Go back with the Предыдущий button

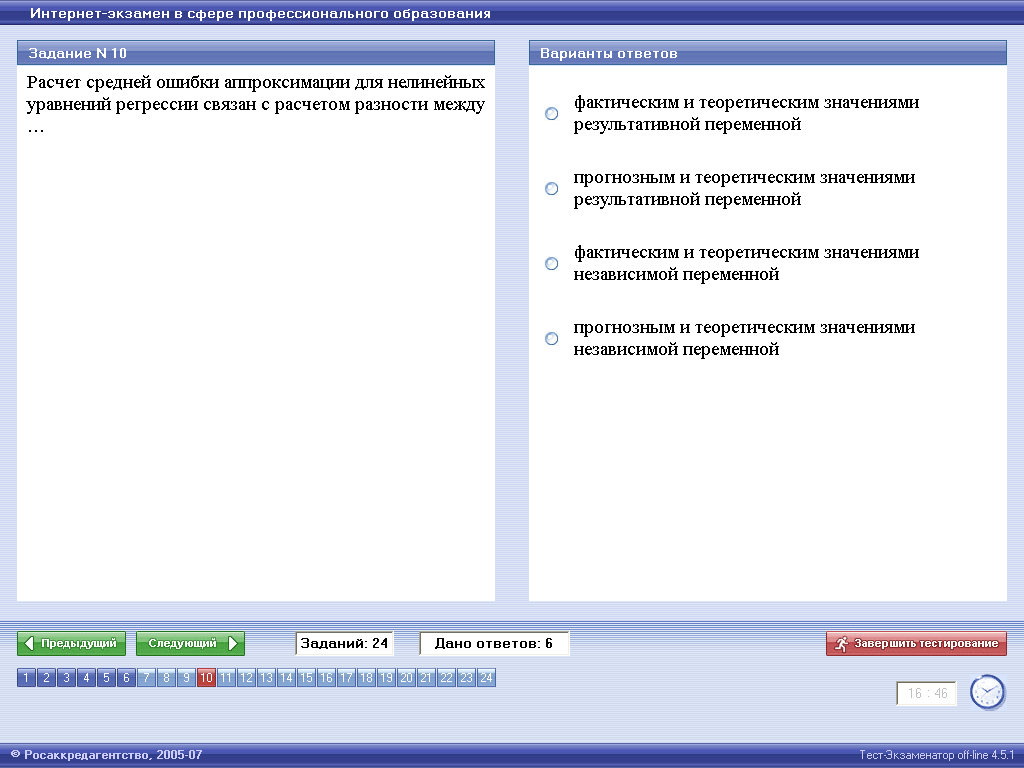72,643
